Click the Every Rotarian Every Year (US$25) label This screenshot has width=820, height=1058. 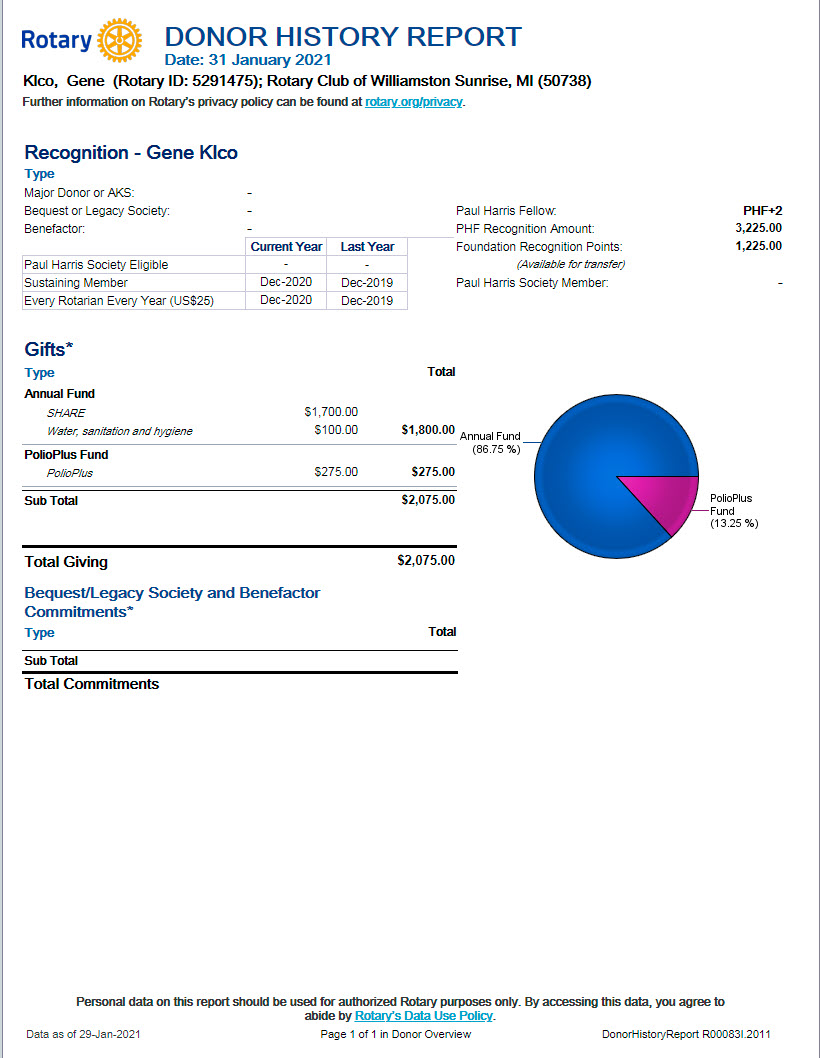119,301
